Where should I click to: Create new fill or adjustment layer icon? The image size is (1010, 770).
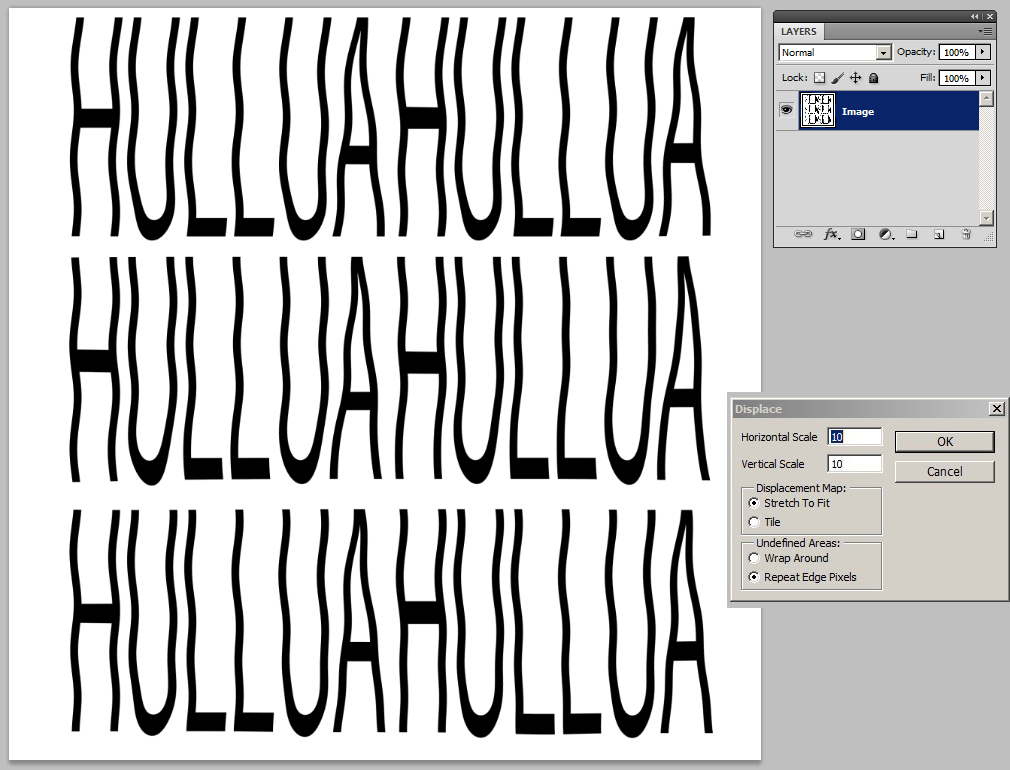point(886,235)
